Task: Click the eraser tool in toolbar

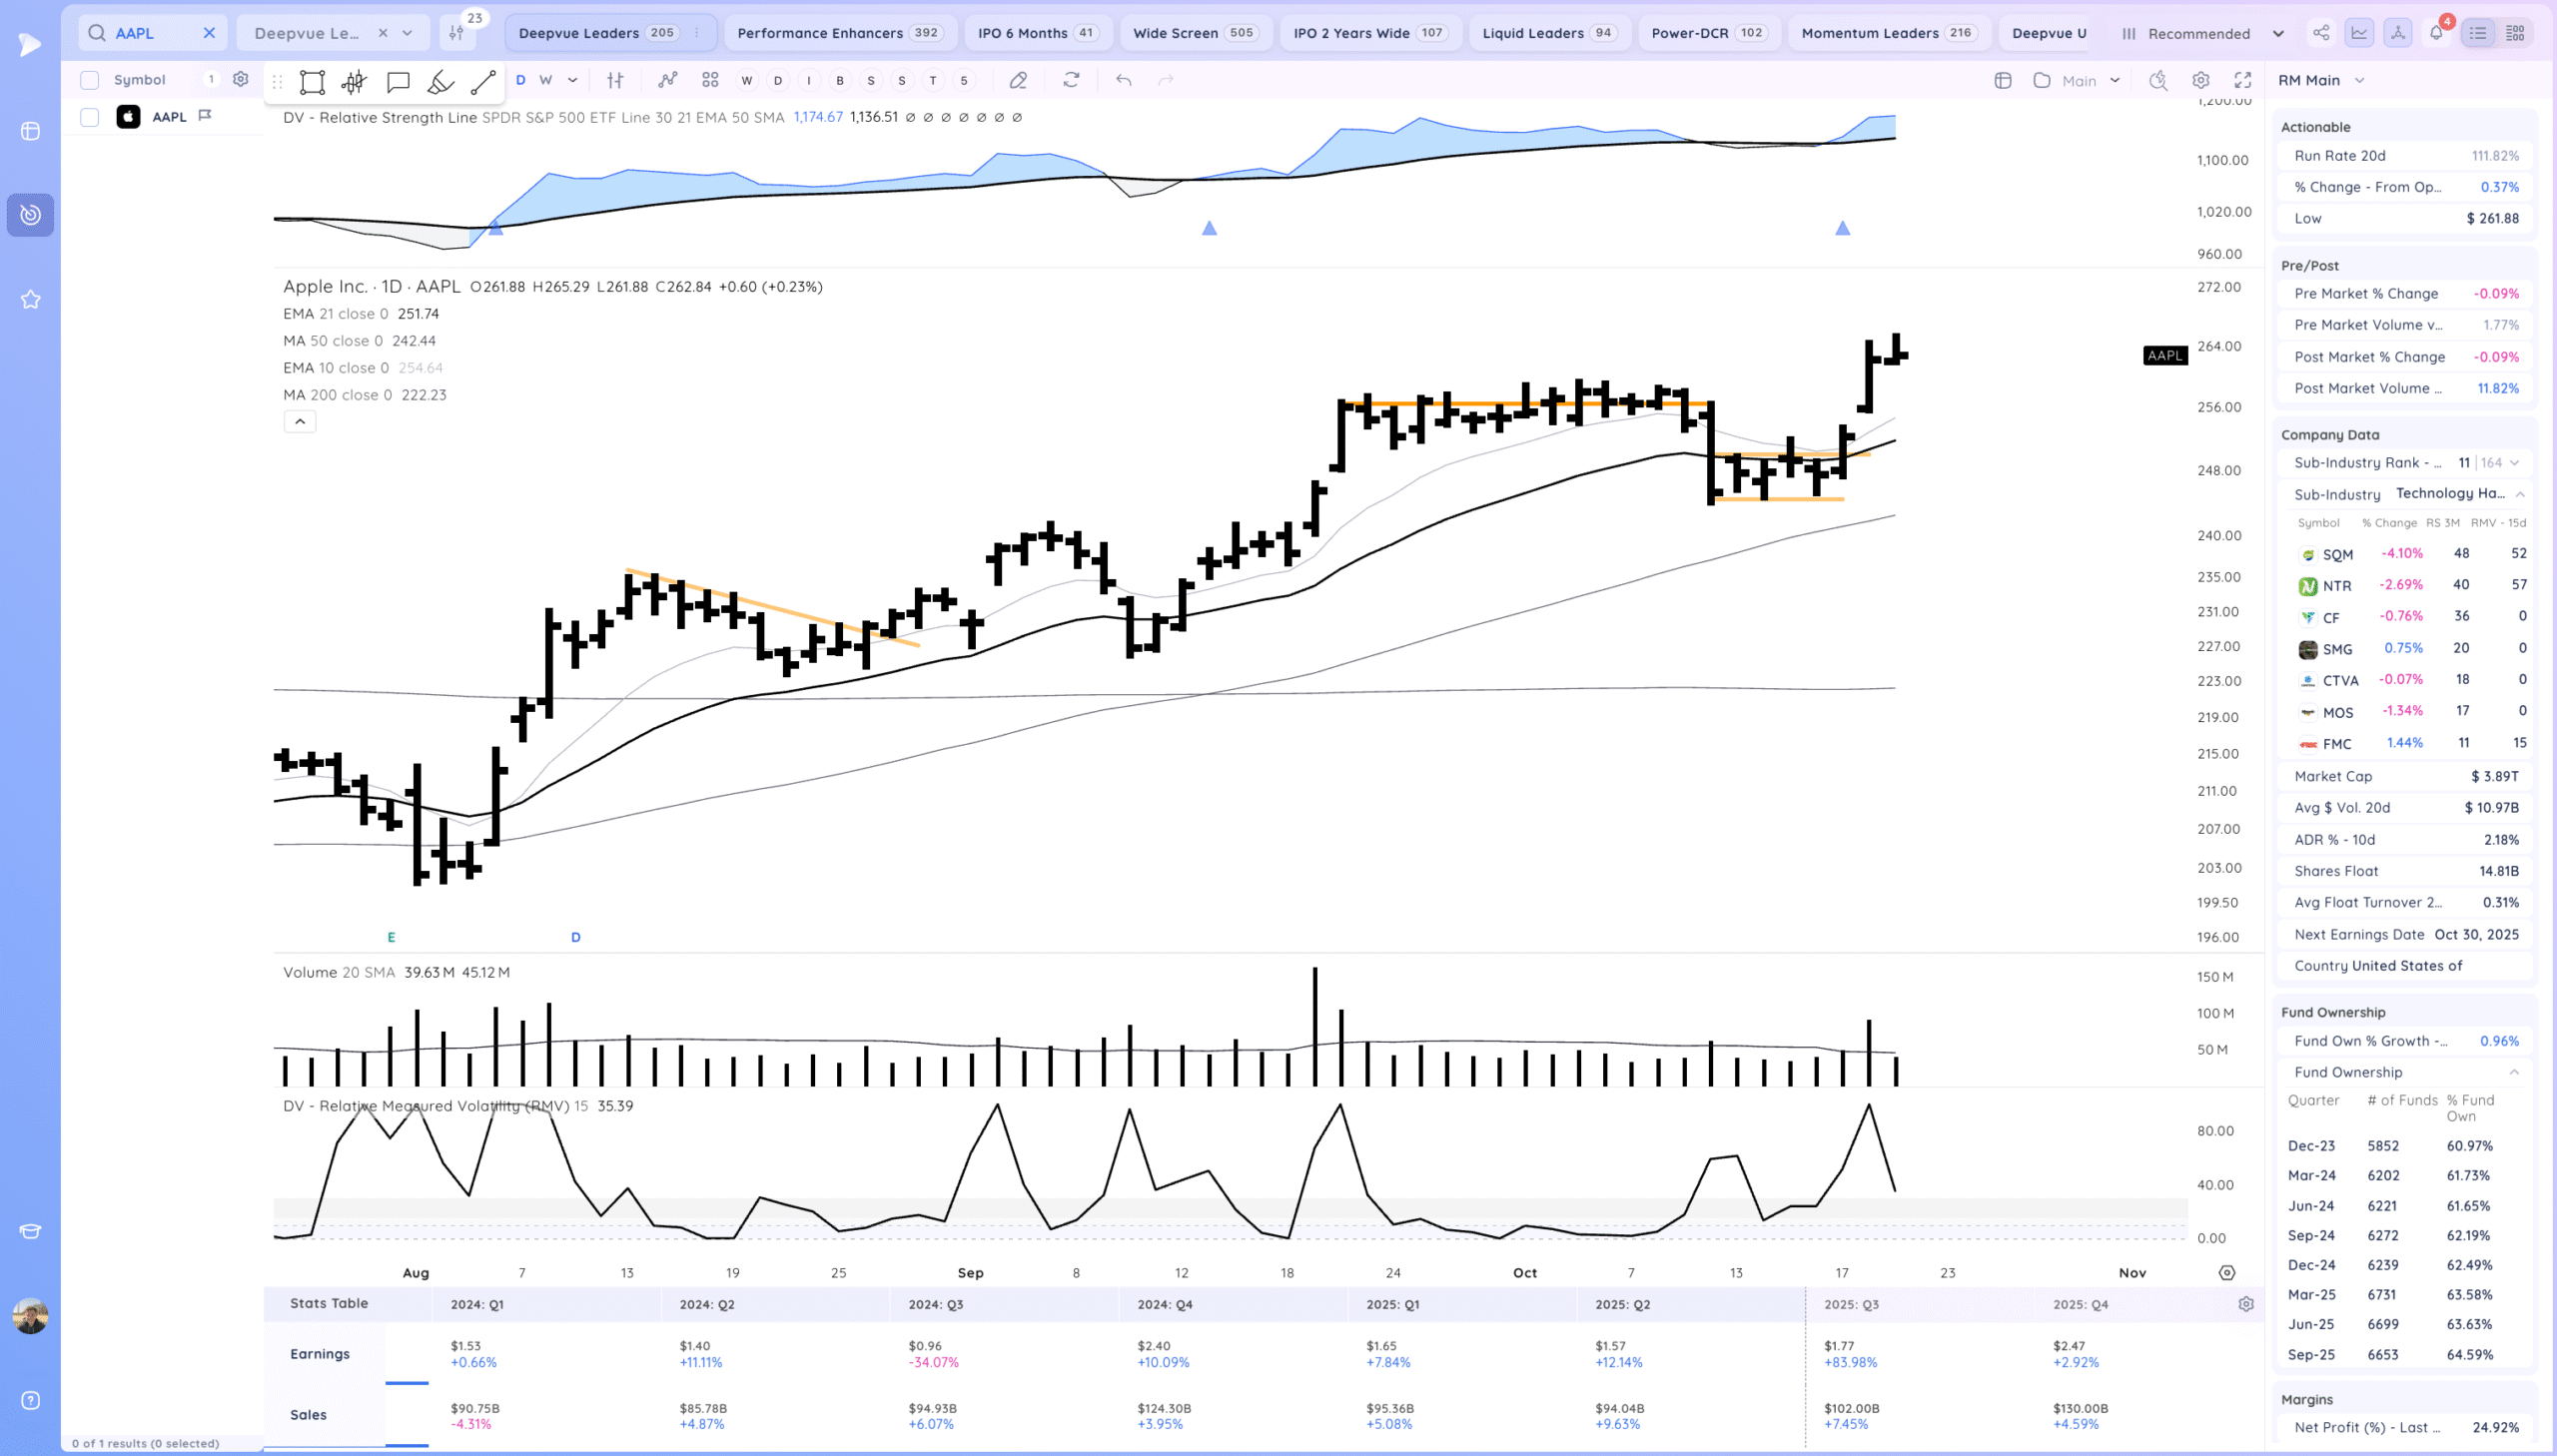Action: pos(1018,80)
